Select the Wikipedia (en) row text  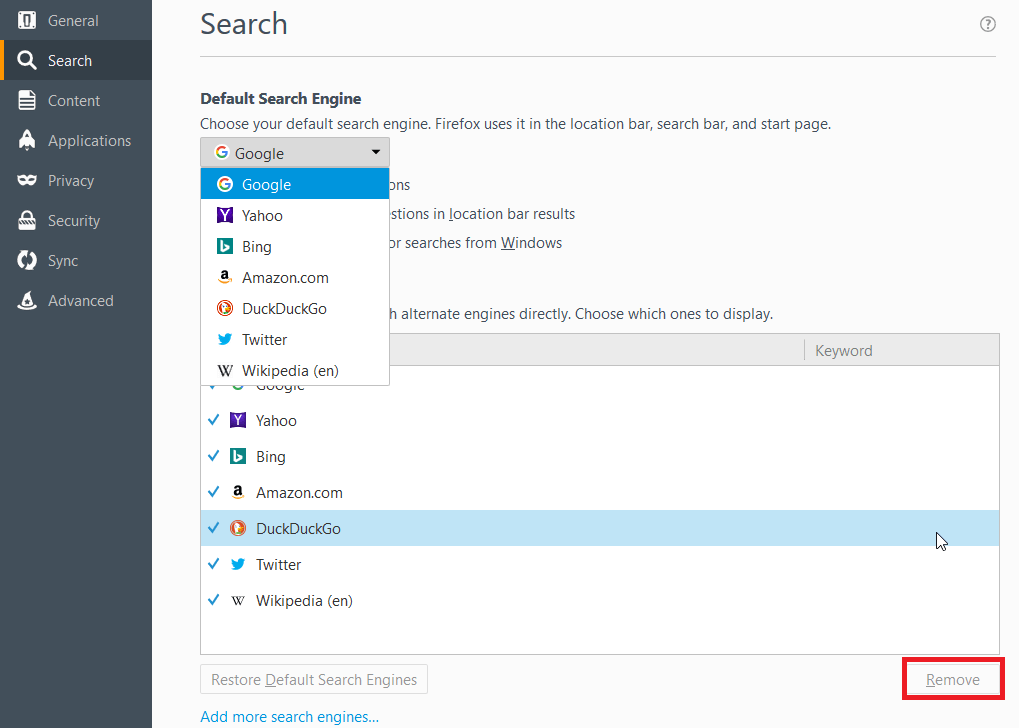(x=304, y=601)
